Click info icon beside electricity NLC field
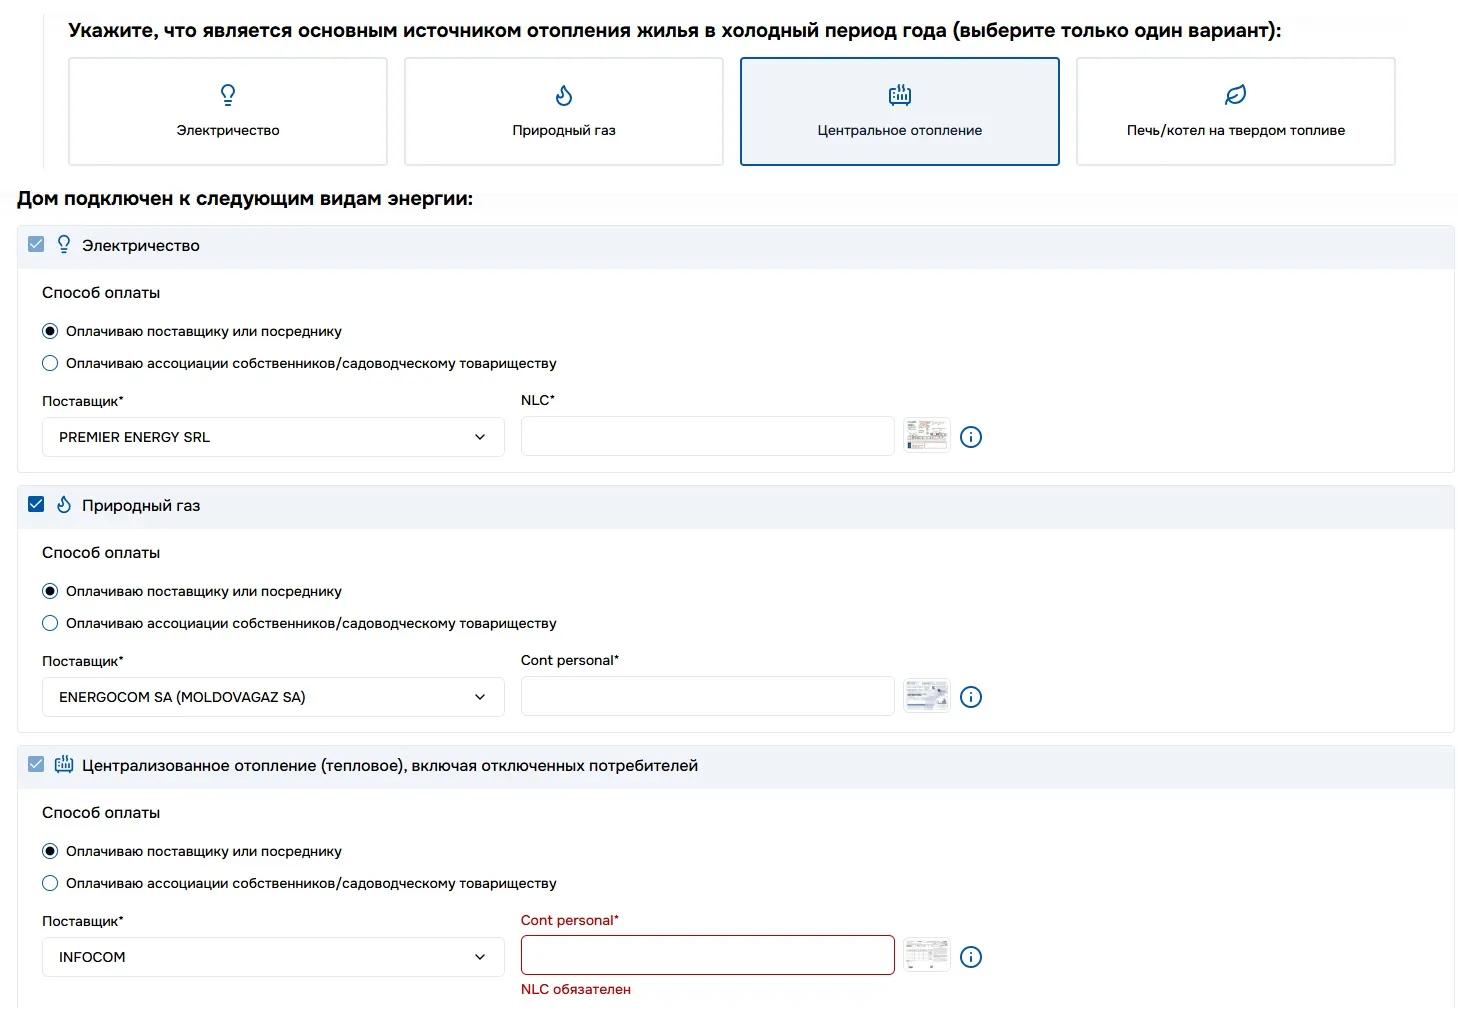This screenshot has height=1012, width=1458. click(x=971, y=437)
